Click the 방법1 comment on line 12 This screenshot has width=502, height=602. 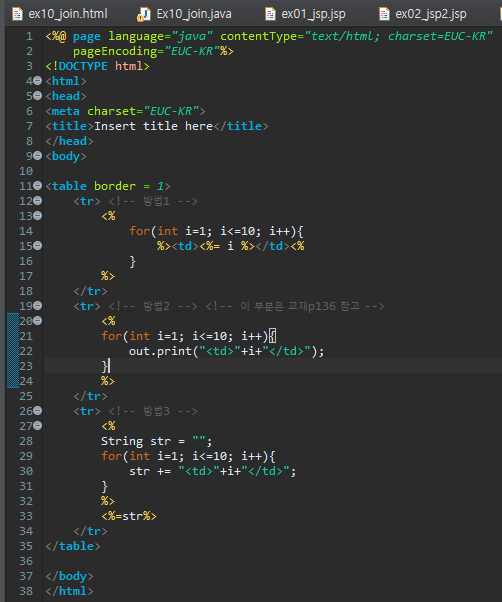pyautogui.click(x=153, y=201)
